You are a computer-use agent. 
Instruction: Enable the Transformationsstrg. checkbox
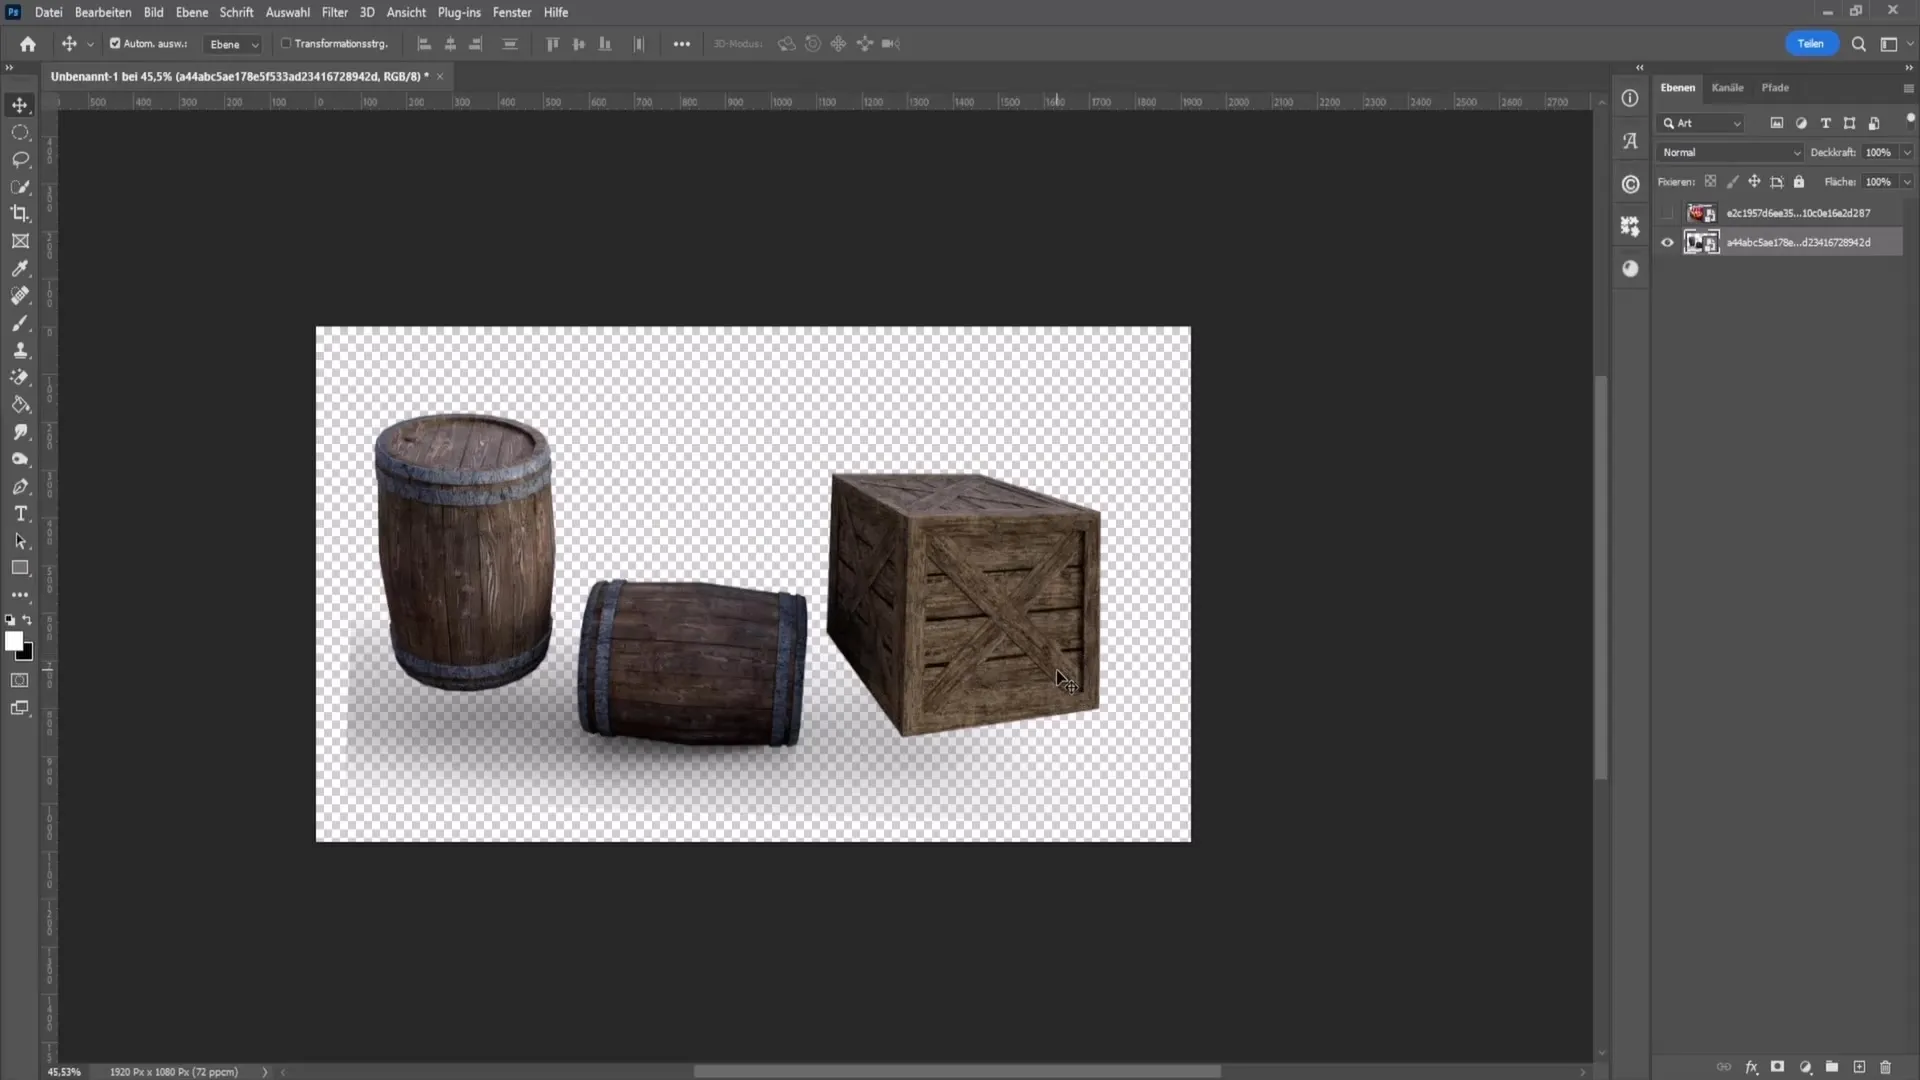coord(286,44)
